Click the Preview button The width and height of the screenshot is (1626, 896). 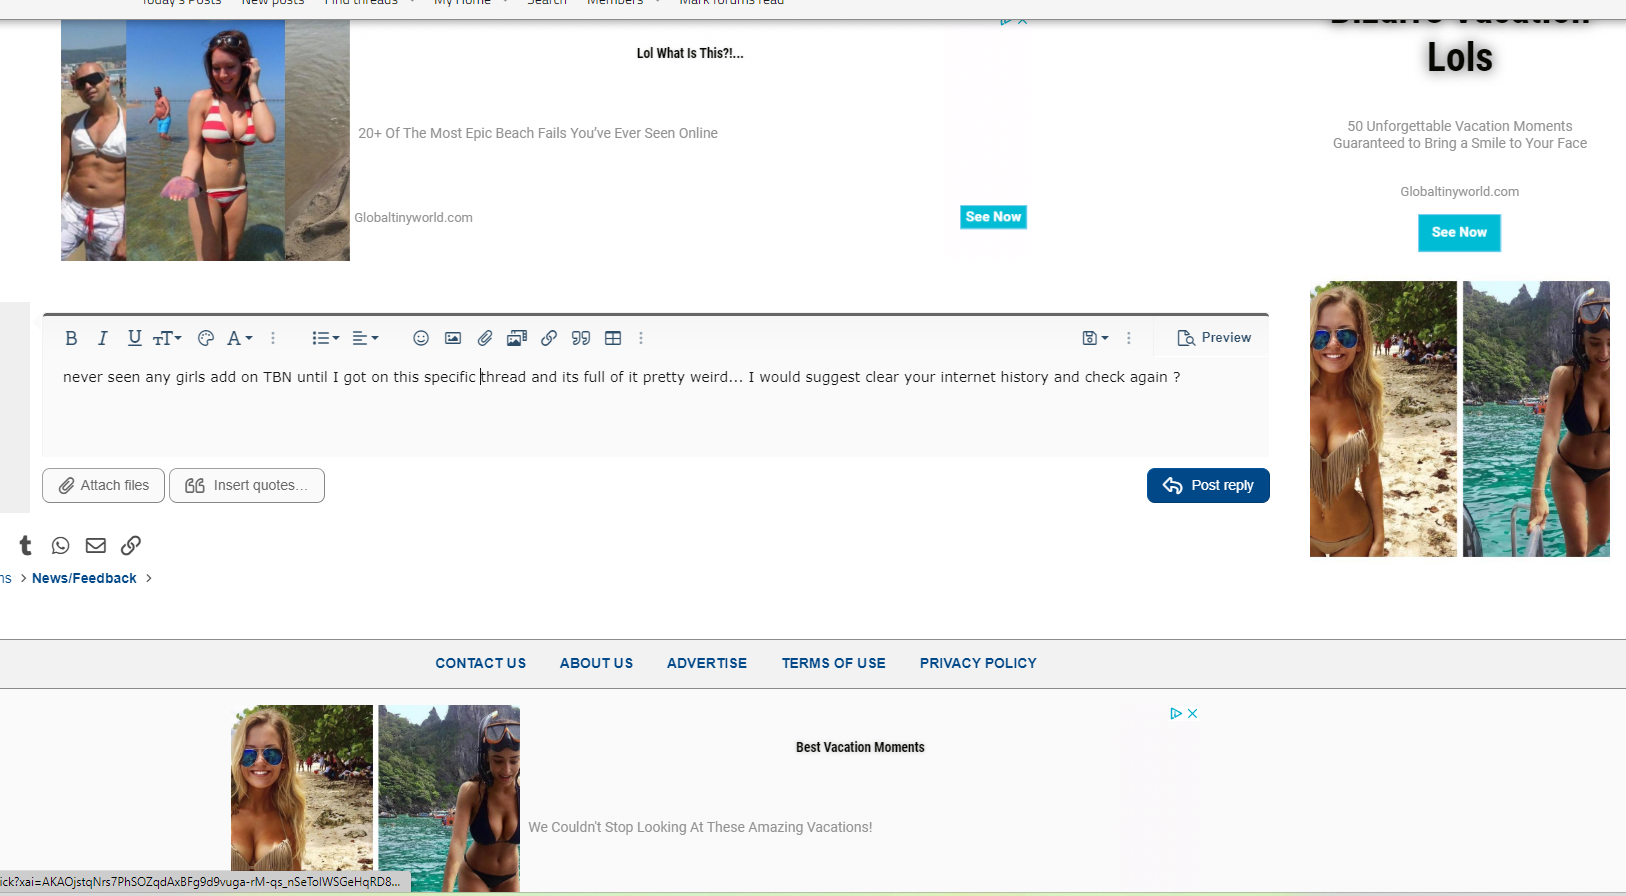click(1214, 338)
